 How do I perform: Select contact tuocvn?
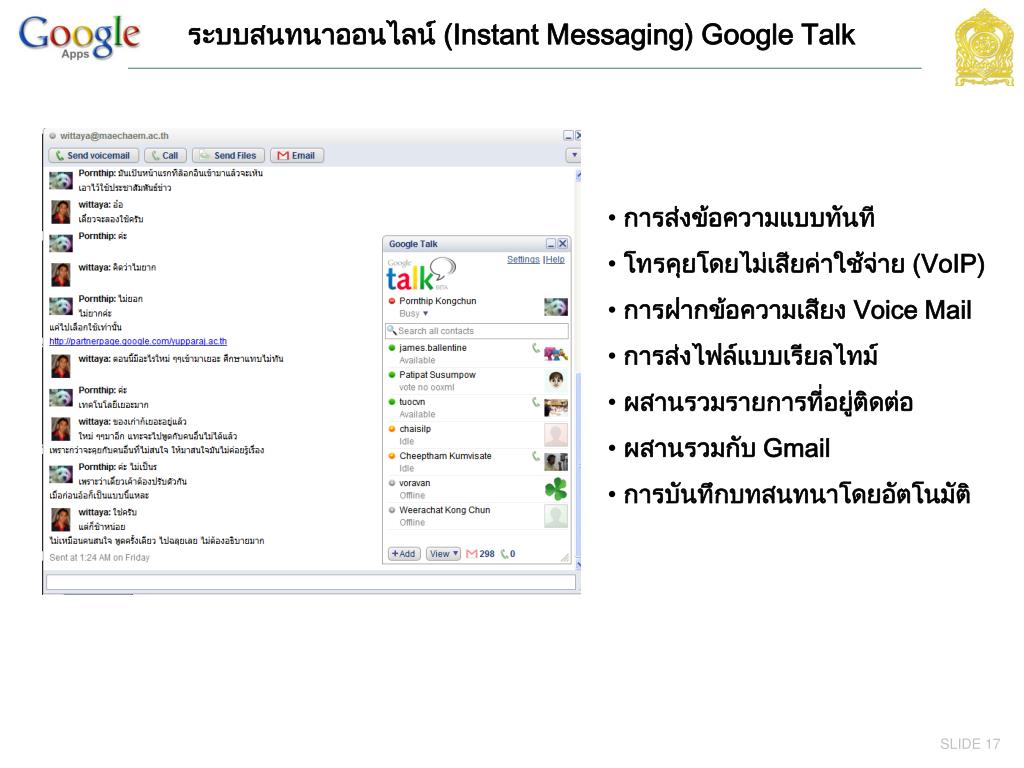[477, 408]
